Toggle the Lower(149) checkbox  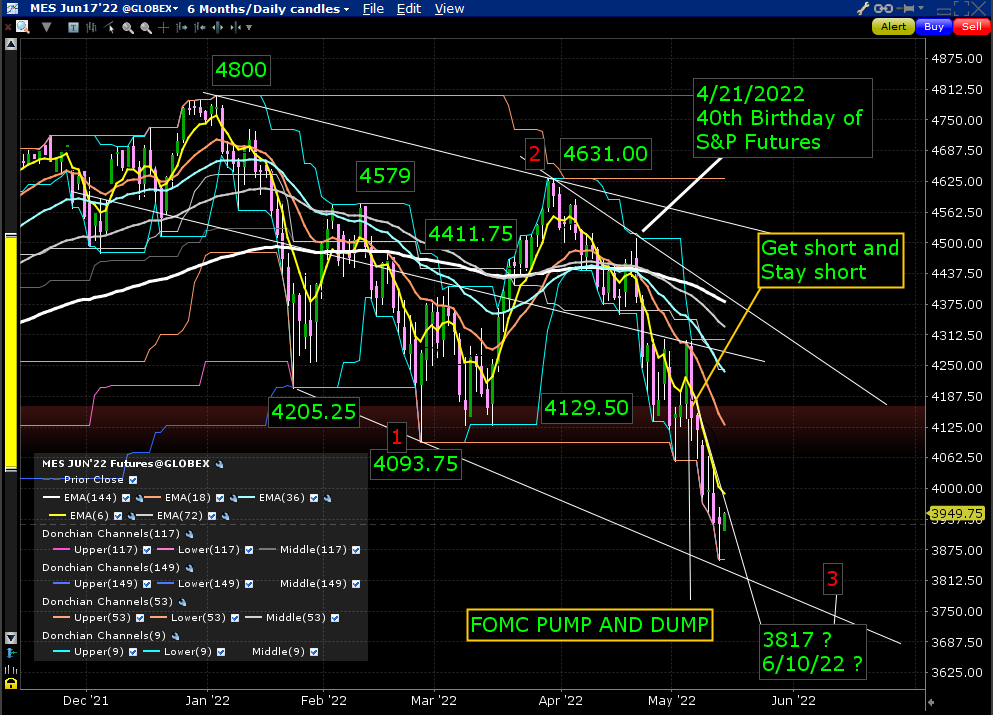tap(249, 585)
